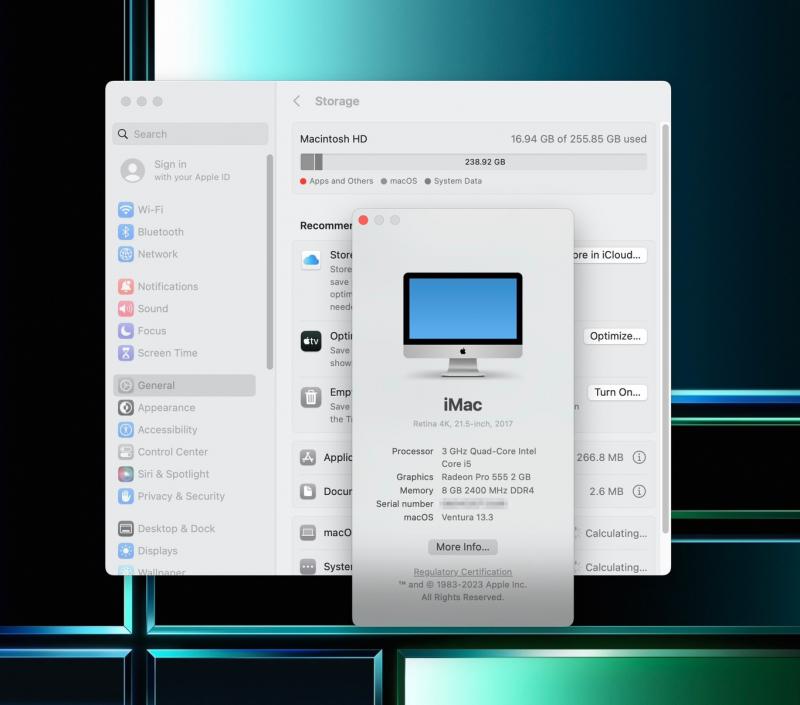
Task: Close the About This Mac window
Action: 363,220
